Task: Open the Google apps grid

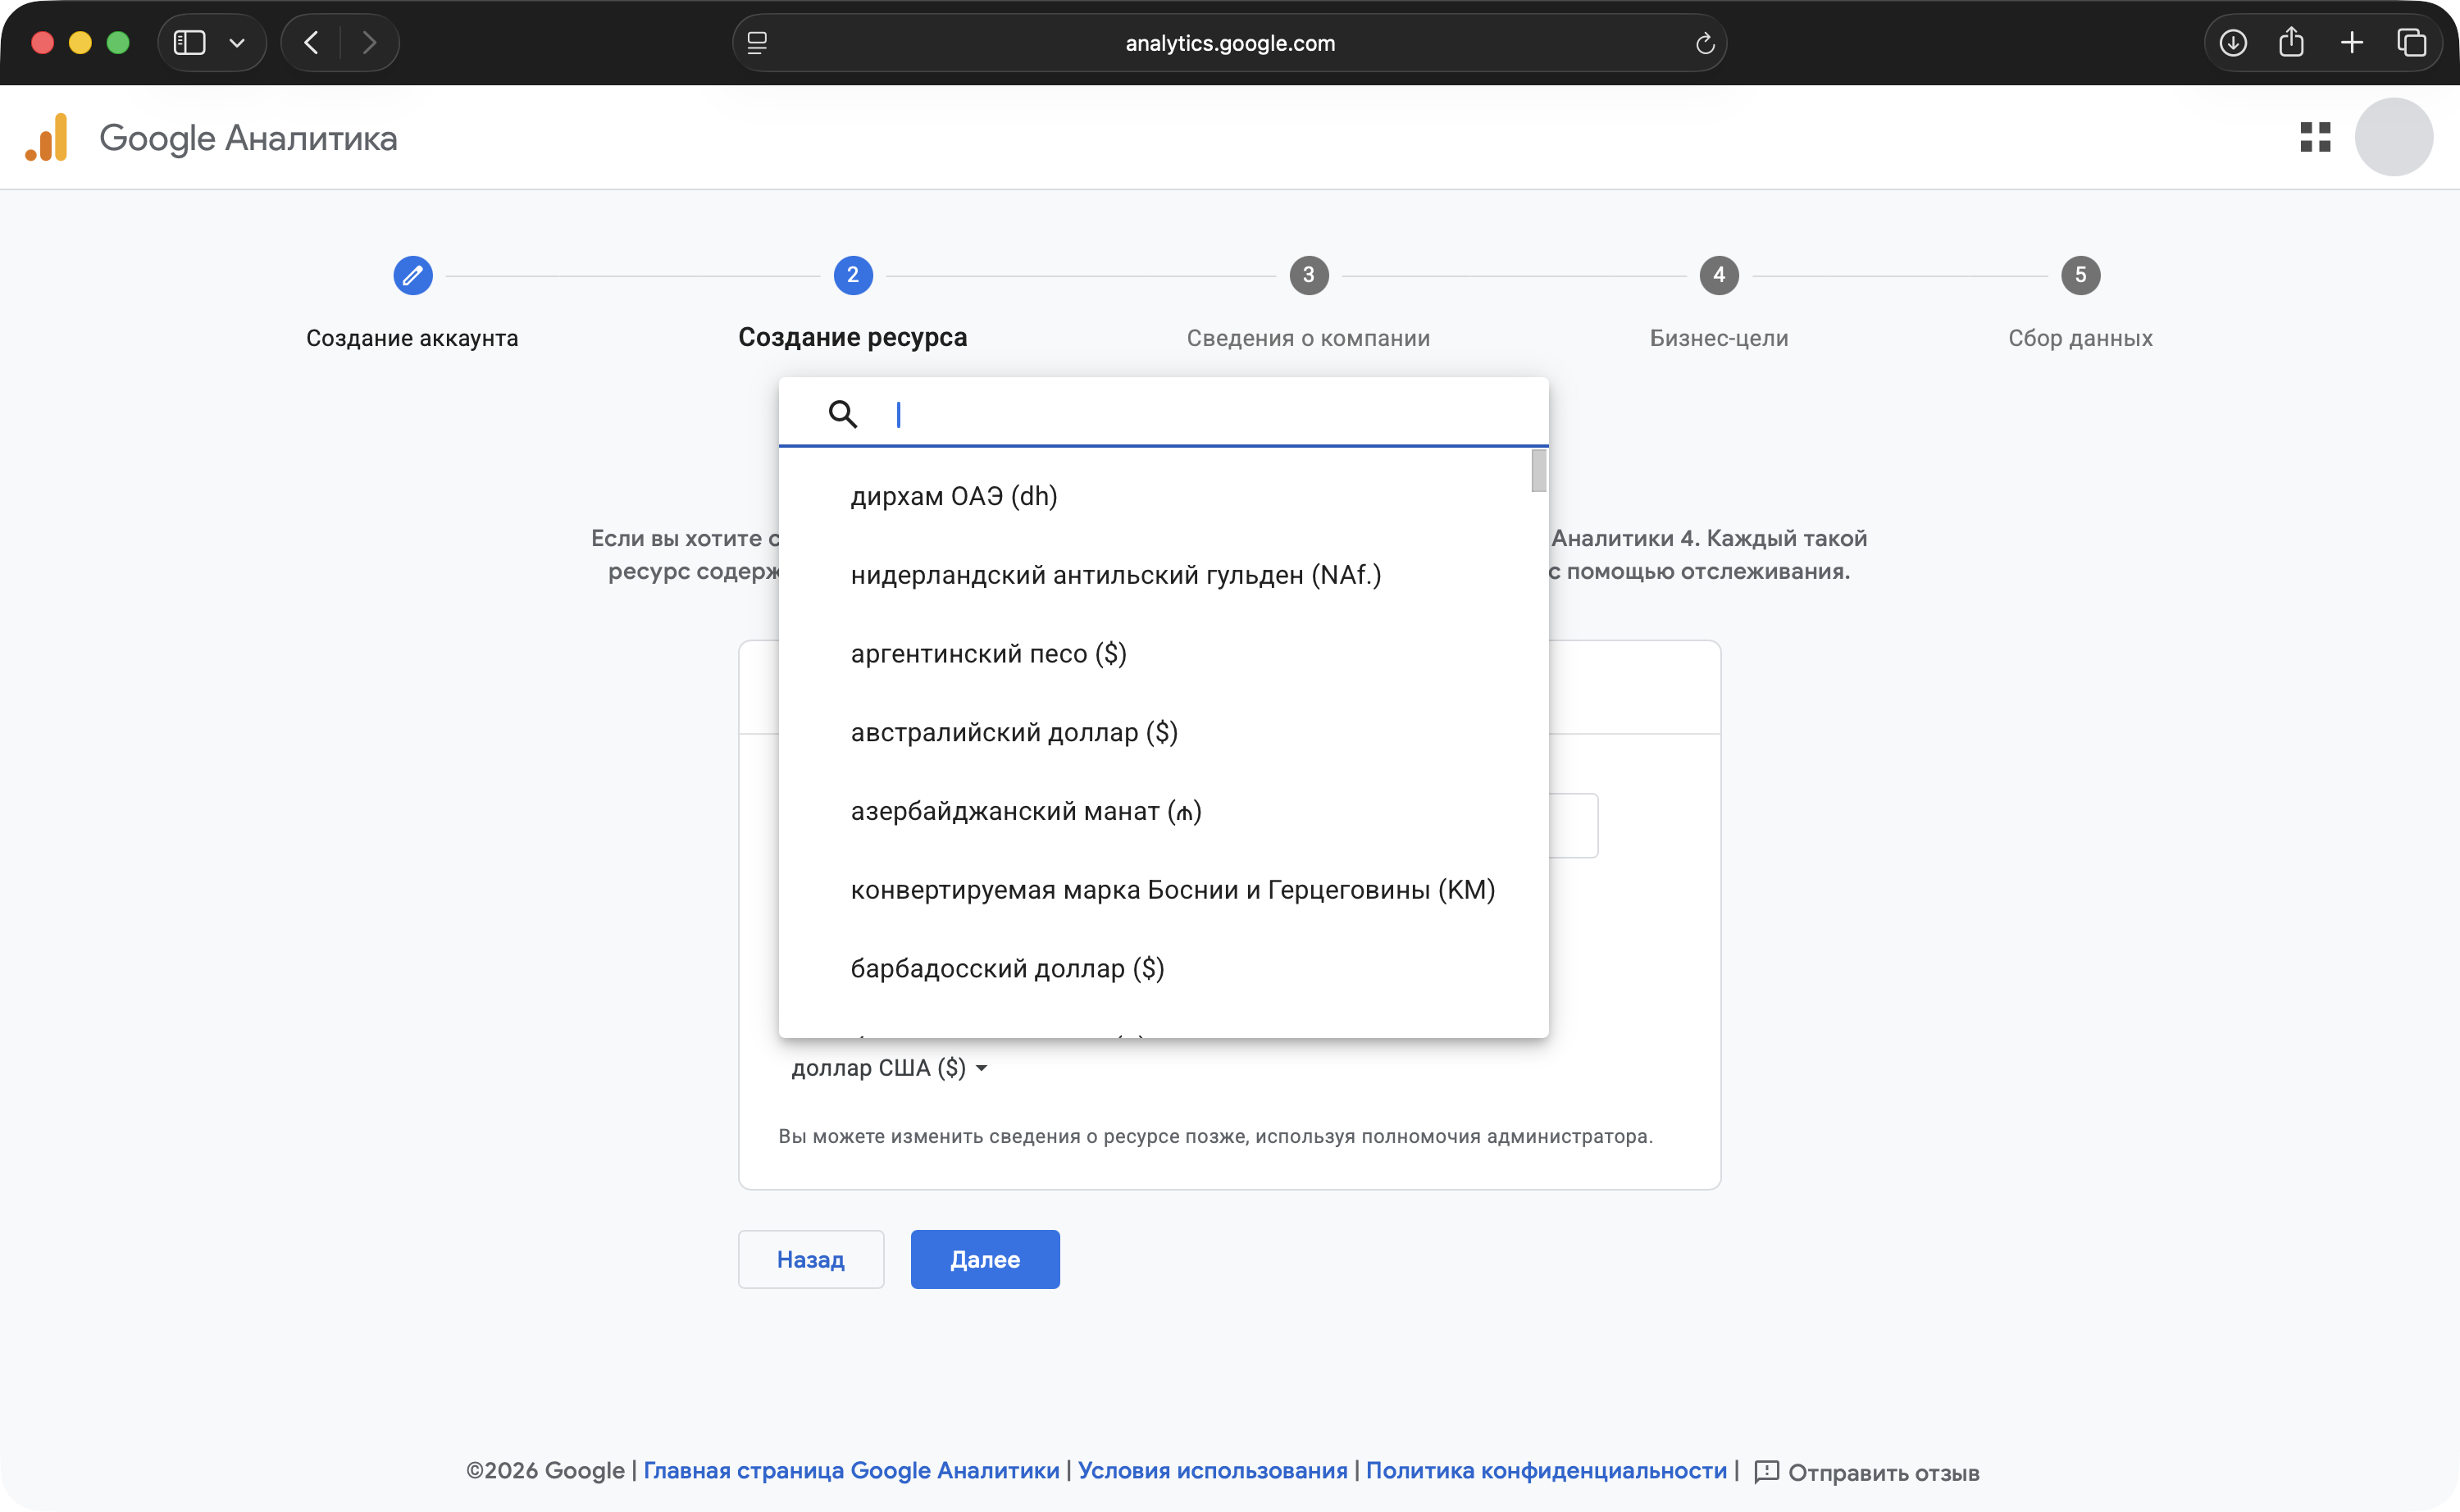Action: point(2315,137)
